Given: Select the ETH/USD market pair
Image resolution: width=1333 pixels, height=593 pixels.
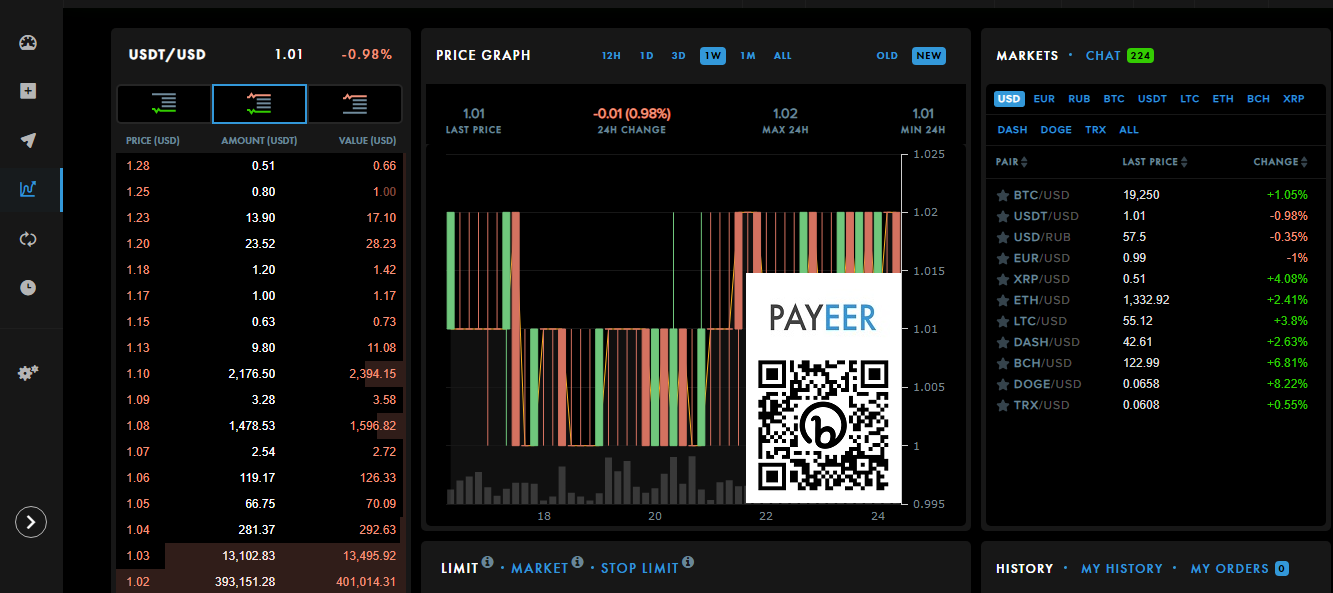Looking at the screenshot, I should [1041, 300].
